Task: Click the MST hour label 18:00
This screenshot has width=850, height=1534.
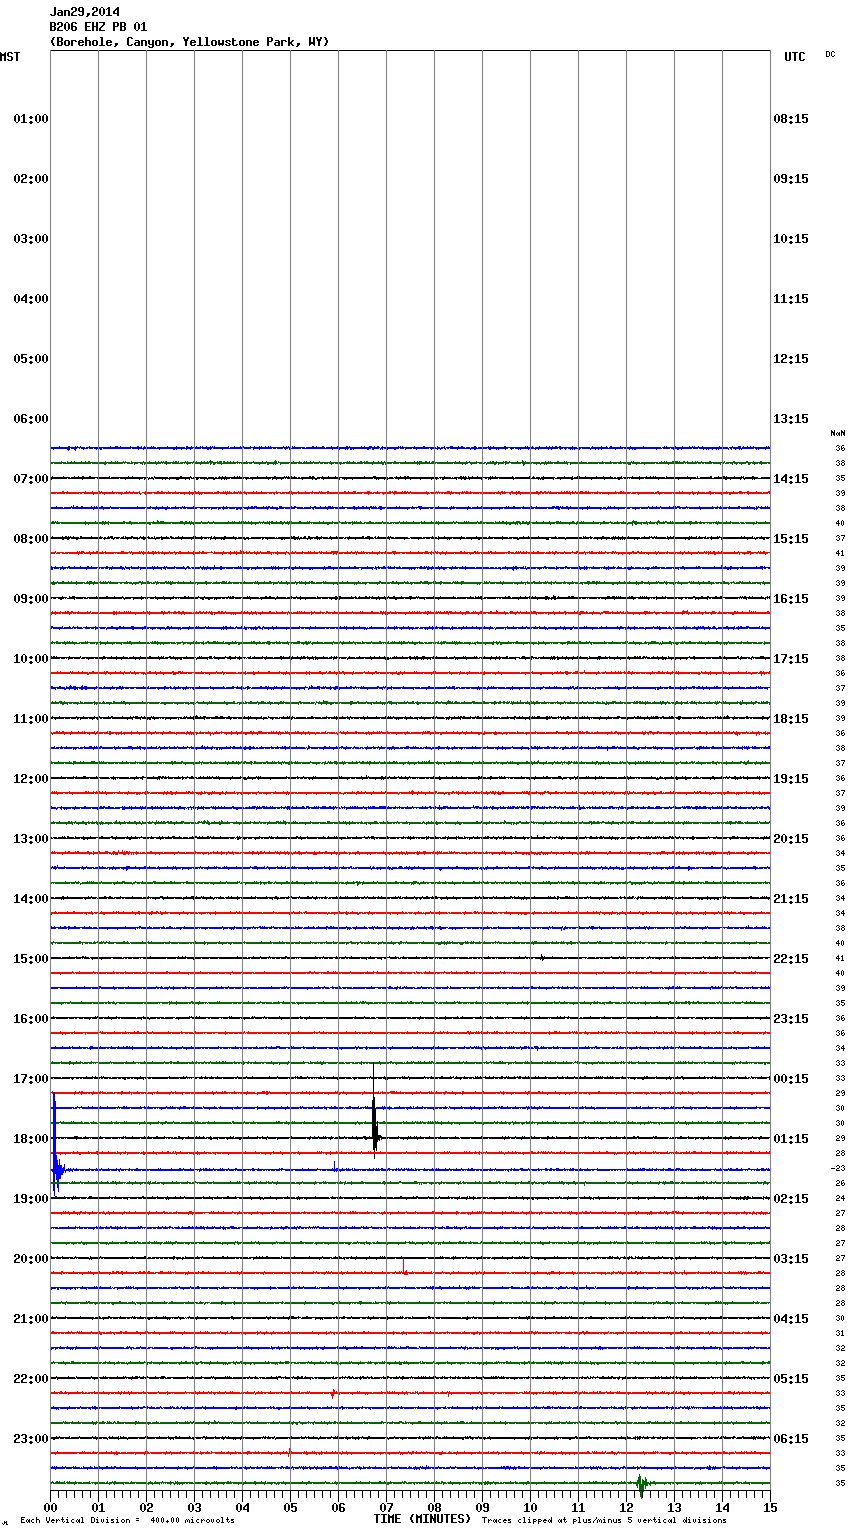Action: coord(31,1139)
